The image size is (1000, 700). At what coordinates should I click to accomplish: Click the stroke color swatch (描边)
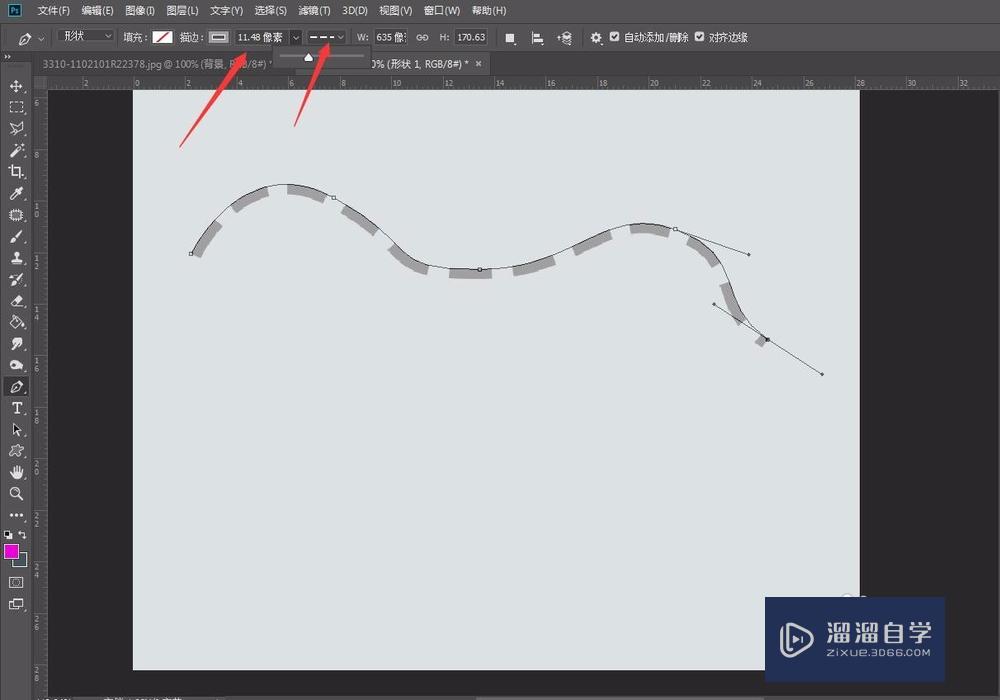[219, 37]
